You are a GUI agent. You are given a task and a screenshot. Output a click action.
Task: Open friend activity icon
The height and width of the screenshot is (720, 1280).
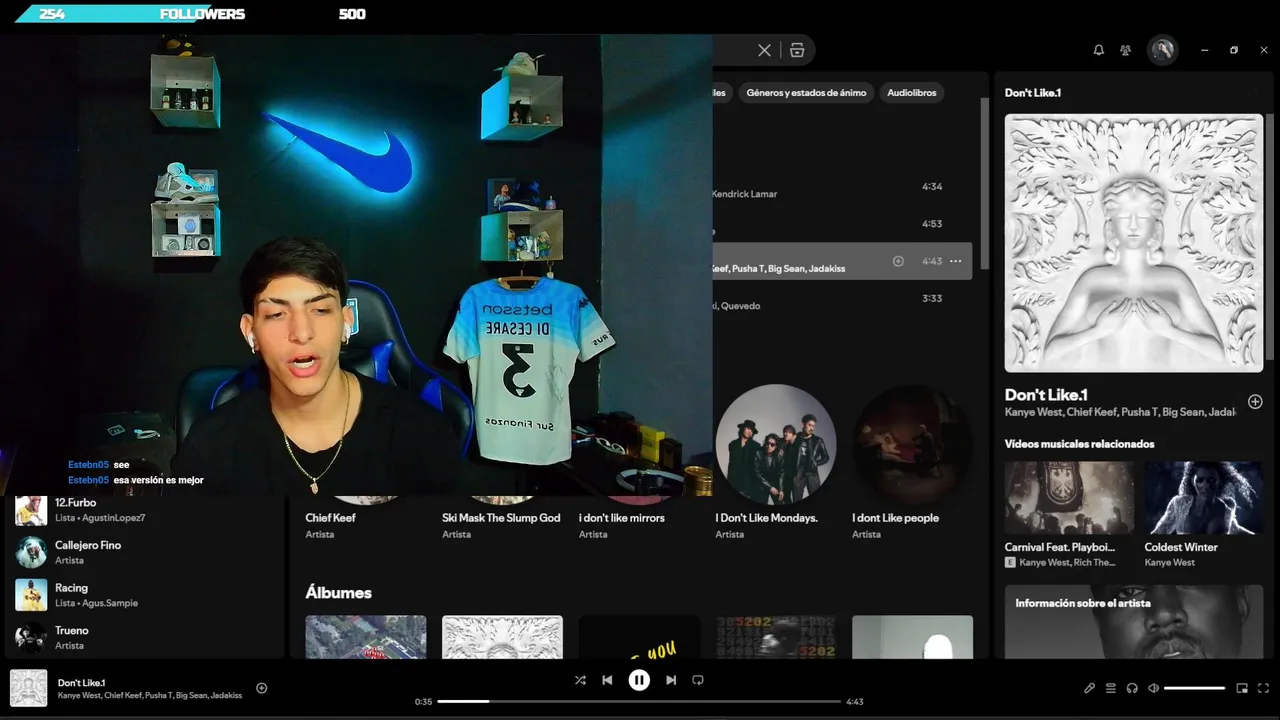coord(1126,50)
